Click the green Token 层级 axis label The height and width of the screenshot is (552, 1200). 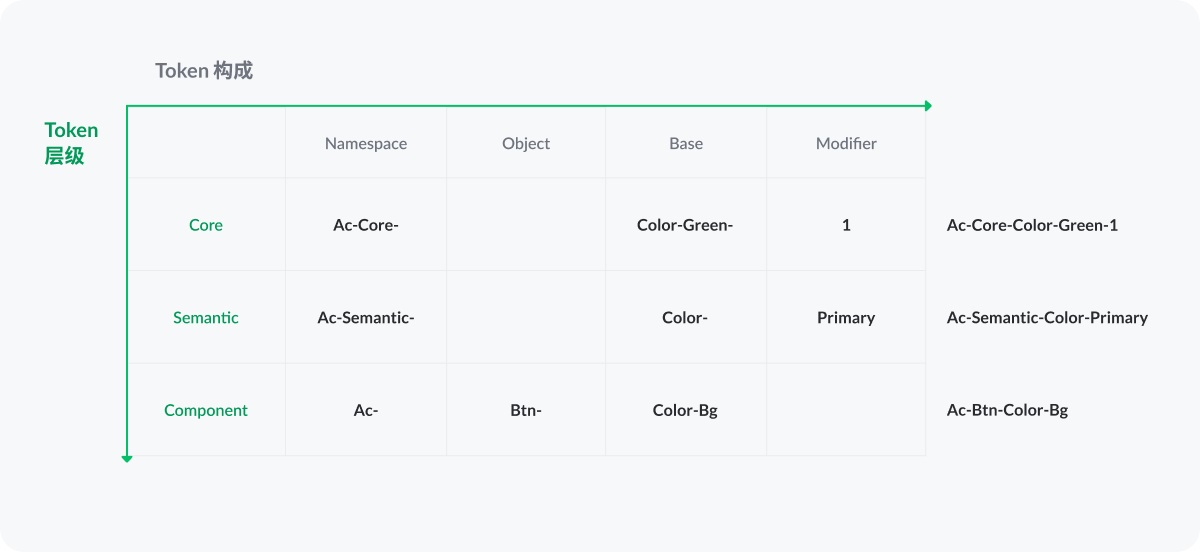[x=71, y=143]
